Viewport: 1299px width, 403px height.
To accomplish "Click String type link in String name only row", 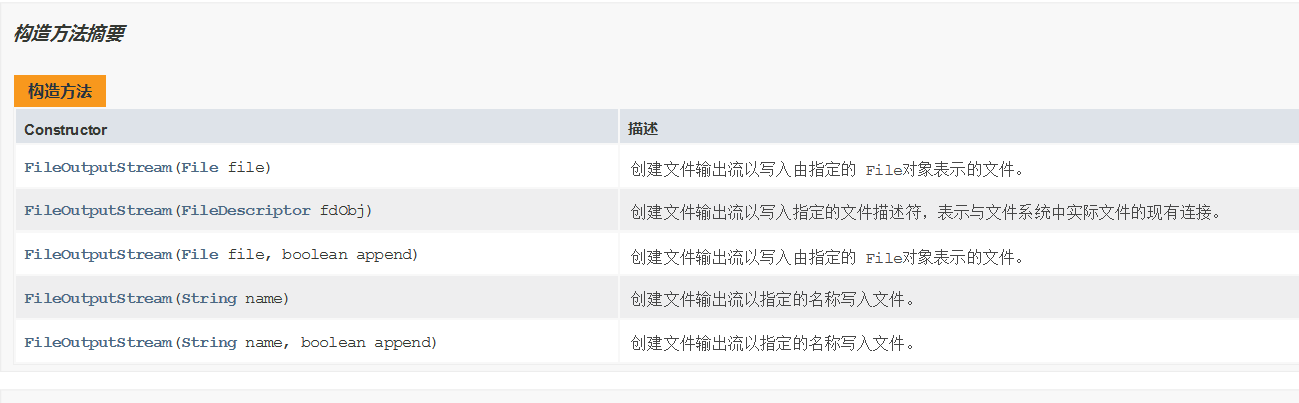I will [x=209, y=299].
